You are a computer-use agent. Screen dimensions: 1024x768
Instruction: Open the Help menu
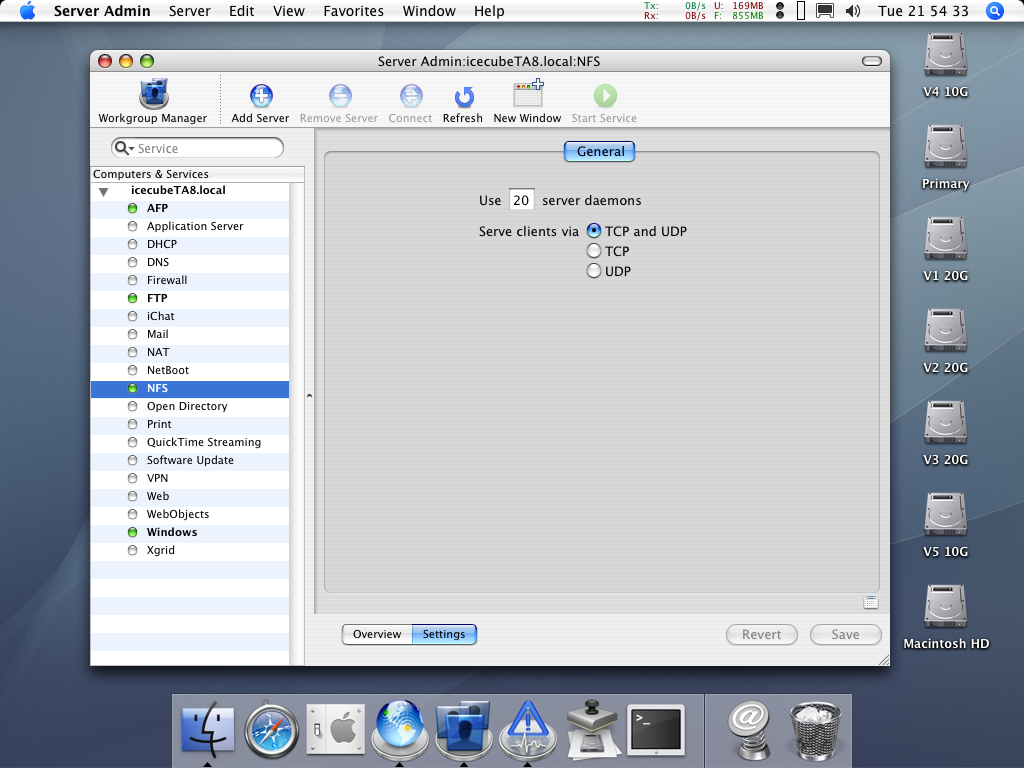click(x=489, y=10)
